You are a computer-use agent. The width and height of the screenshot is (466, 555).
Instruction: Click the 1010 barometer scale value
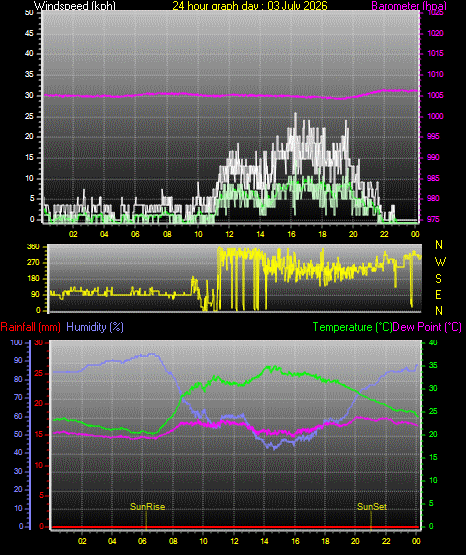(x=435, y=74)
